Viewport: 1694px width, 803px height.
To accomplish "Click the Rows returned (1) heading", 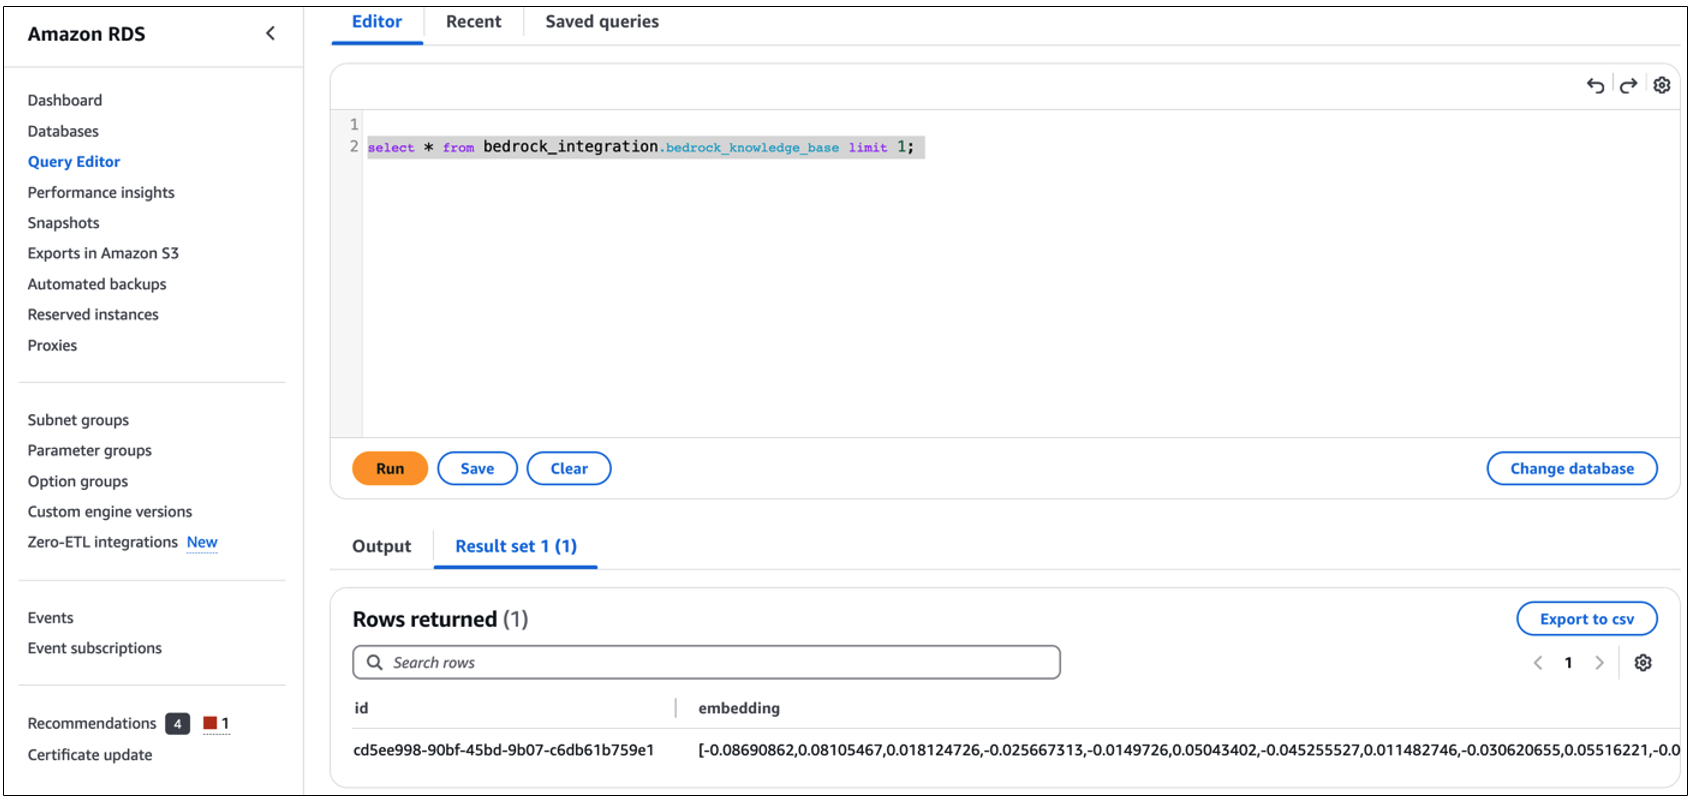I will coord(440,619).
